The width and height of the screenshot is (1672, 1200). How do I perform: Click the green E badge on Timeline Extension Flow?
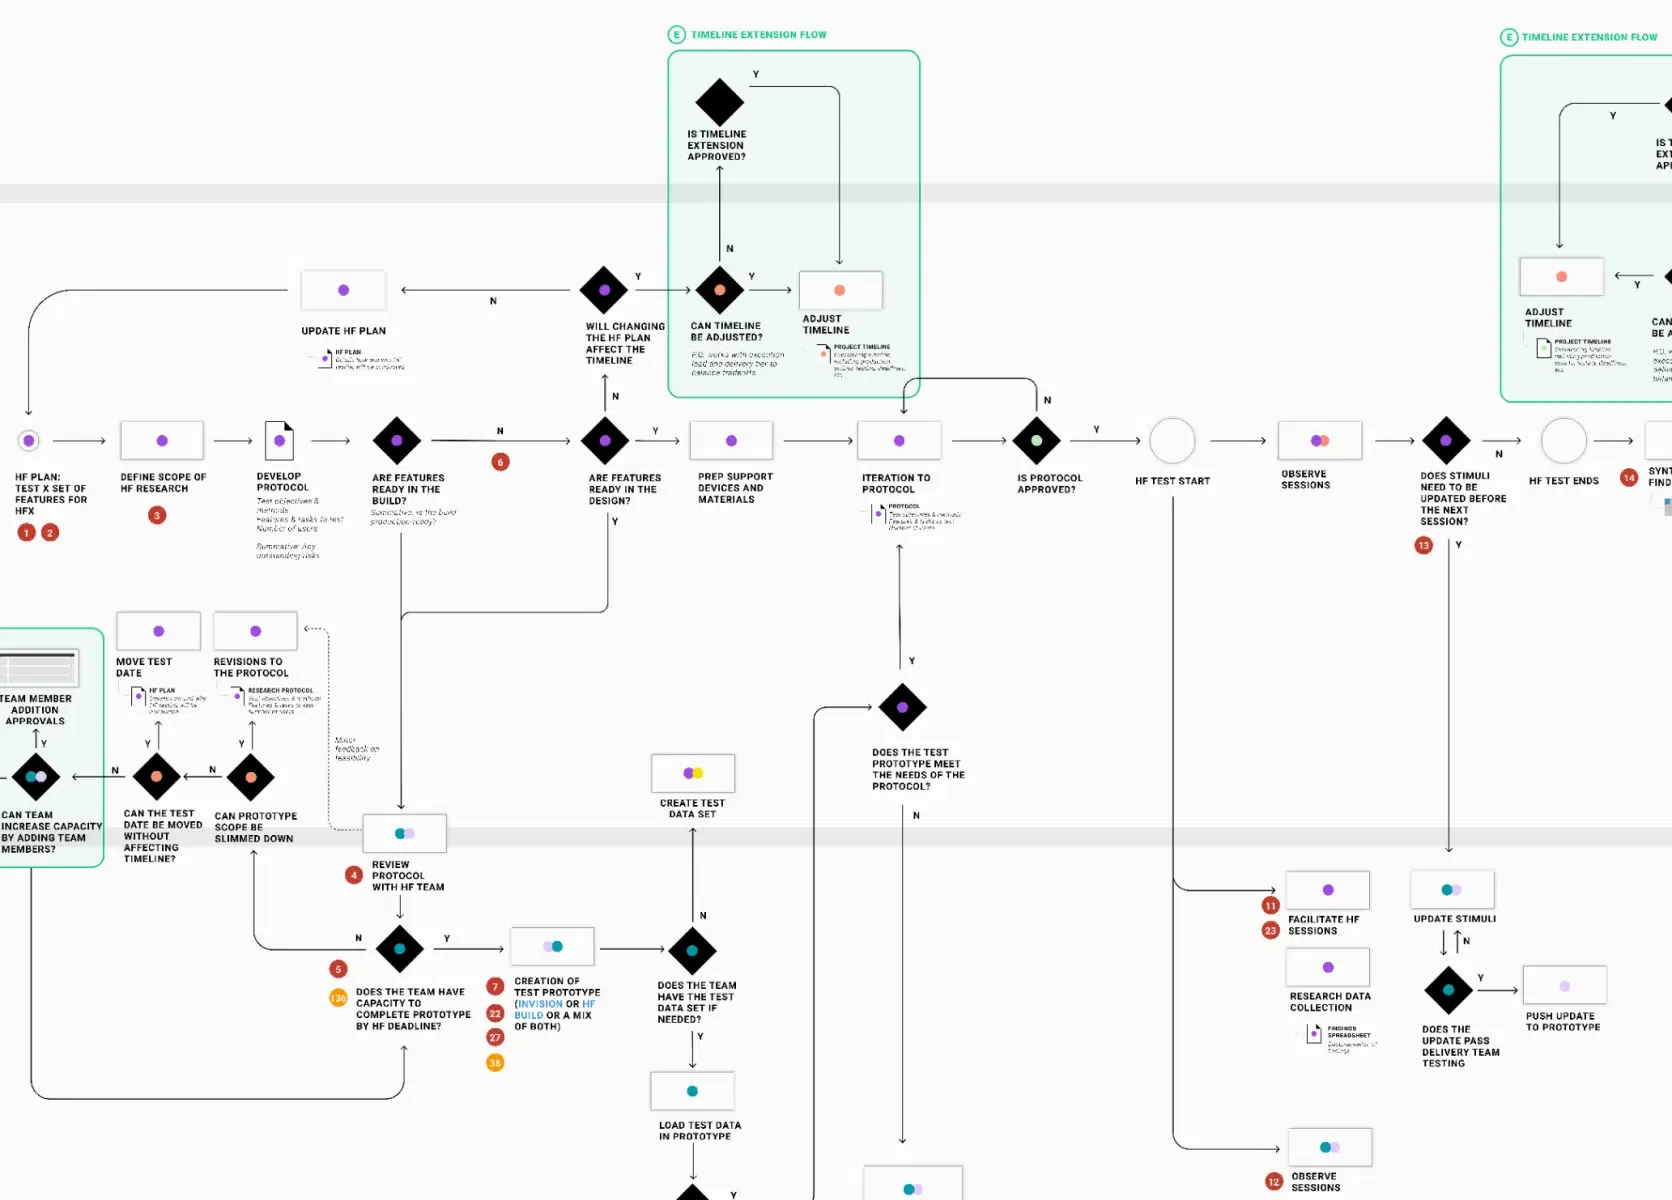click(676, 34)
